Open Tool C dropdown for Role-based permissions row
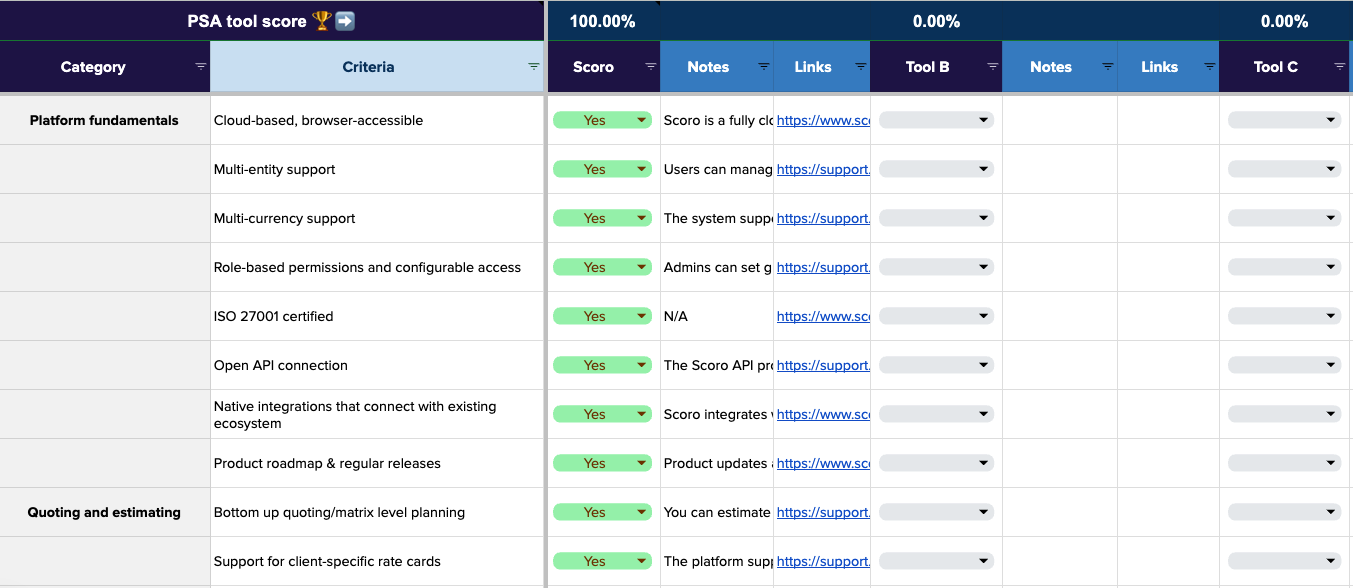 point(1284,267)
